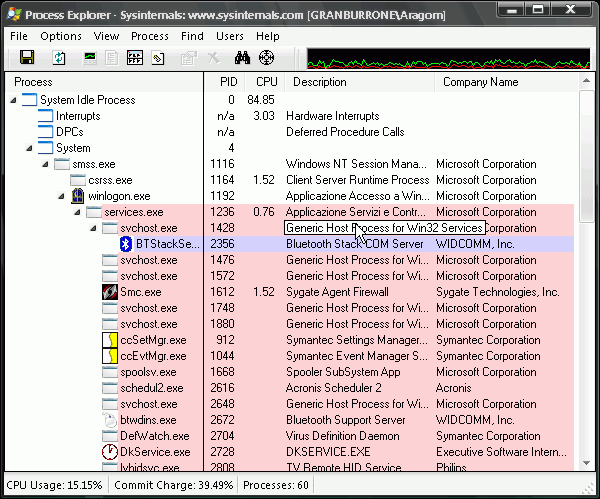Click the Bluetooth icon of BTStackSe
The image size is (600, 499).
tap(126, 244)
